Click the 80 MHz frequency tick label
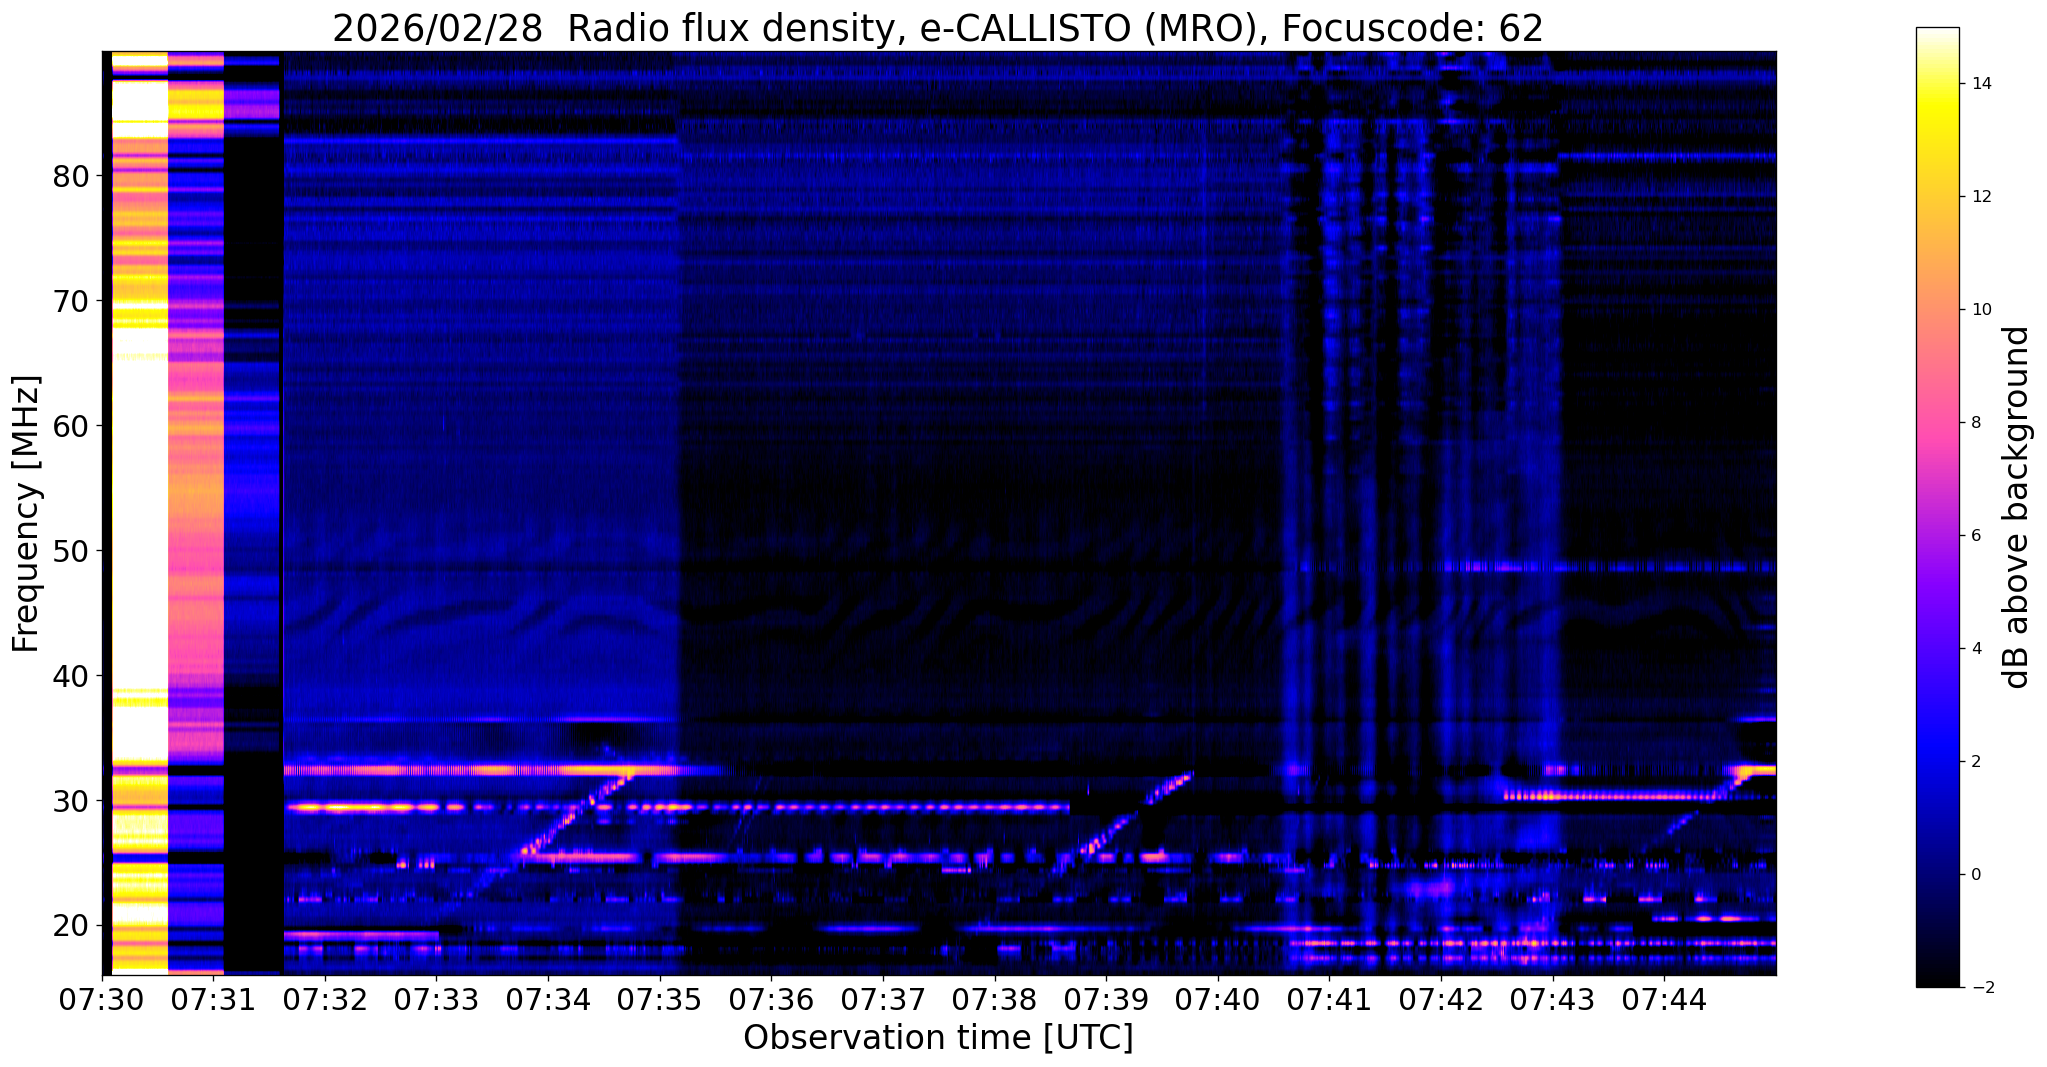Screen dimensions: 2047x1067 pos(70,177)
